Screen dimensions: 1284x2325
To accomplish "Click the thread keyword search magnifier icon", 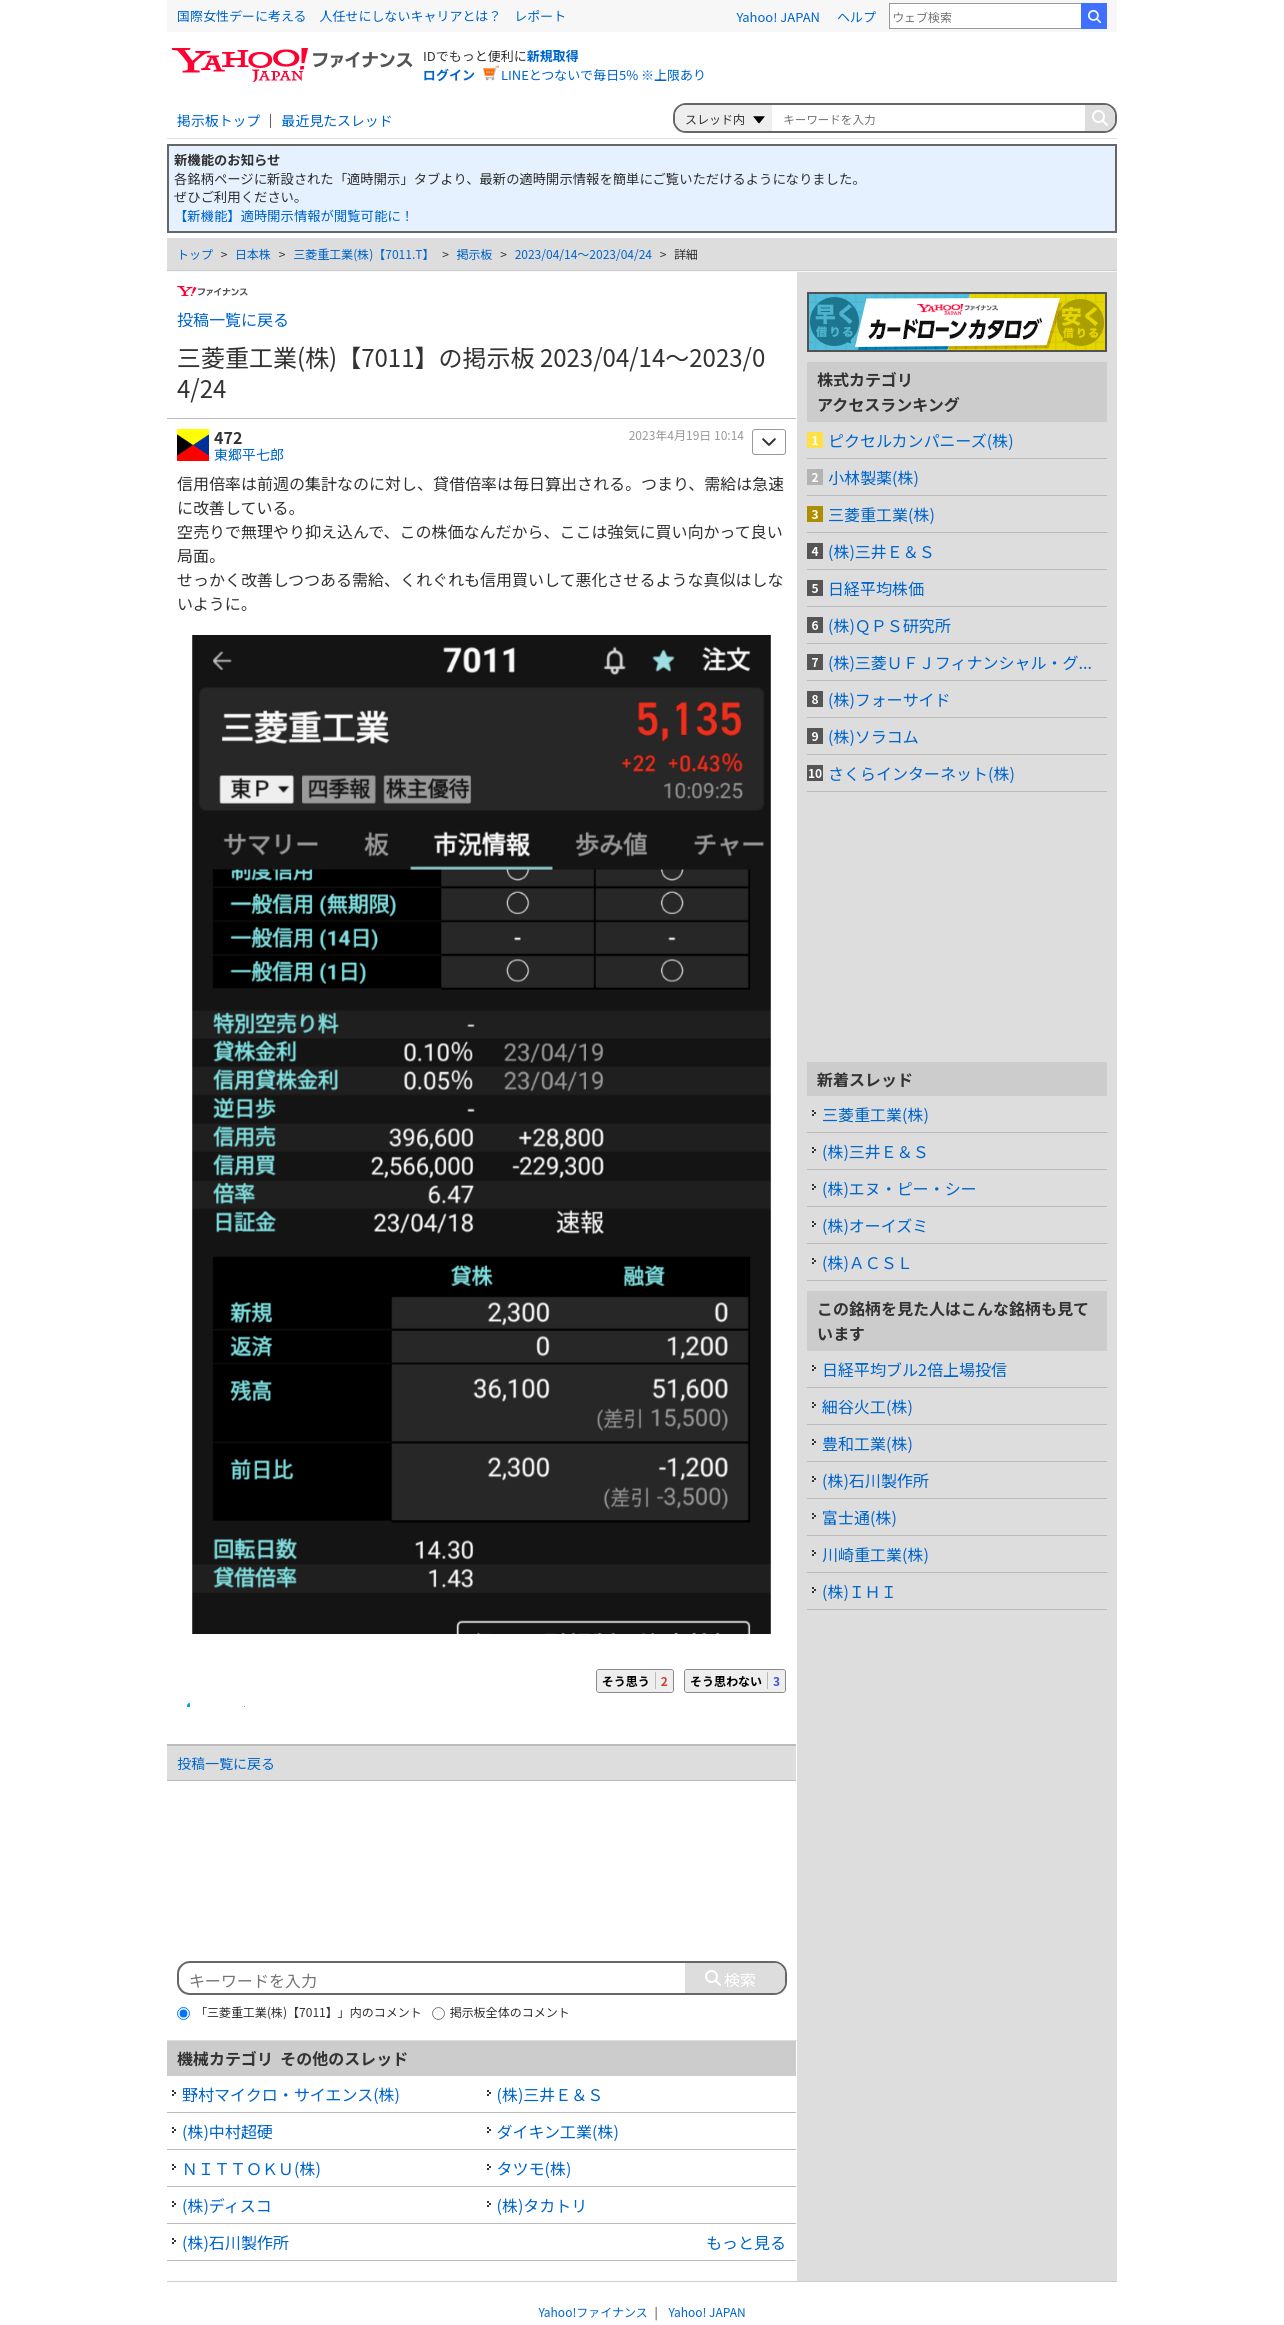I will click(x=1100, y=118).
